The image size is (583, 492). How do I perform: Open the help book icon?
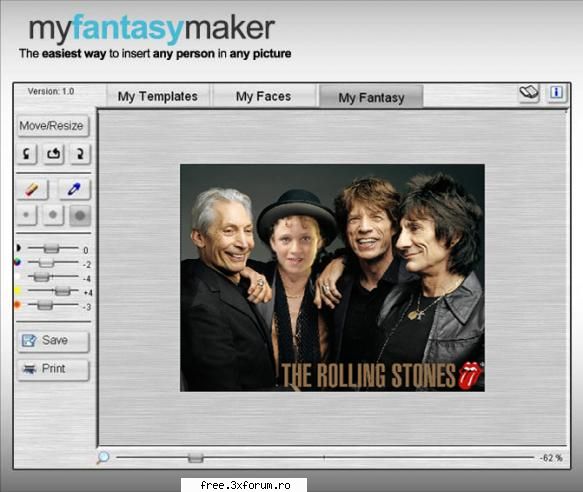(529, 92)
